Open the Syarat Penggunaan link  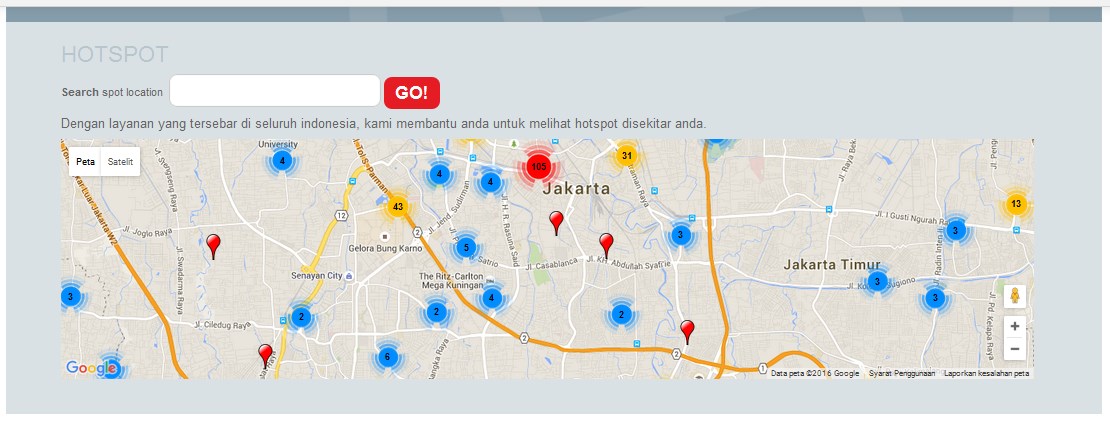tap(901, 373)
